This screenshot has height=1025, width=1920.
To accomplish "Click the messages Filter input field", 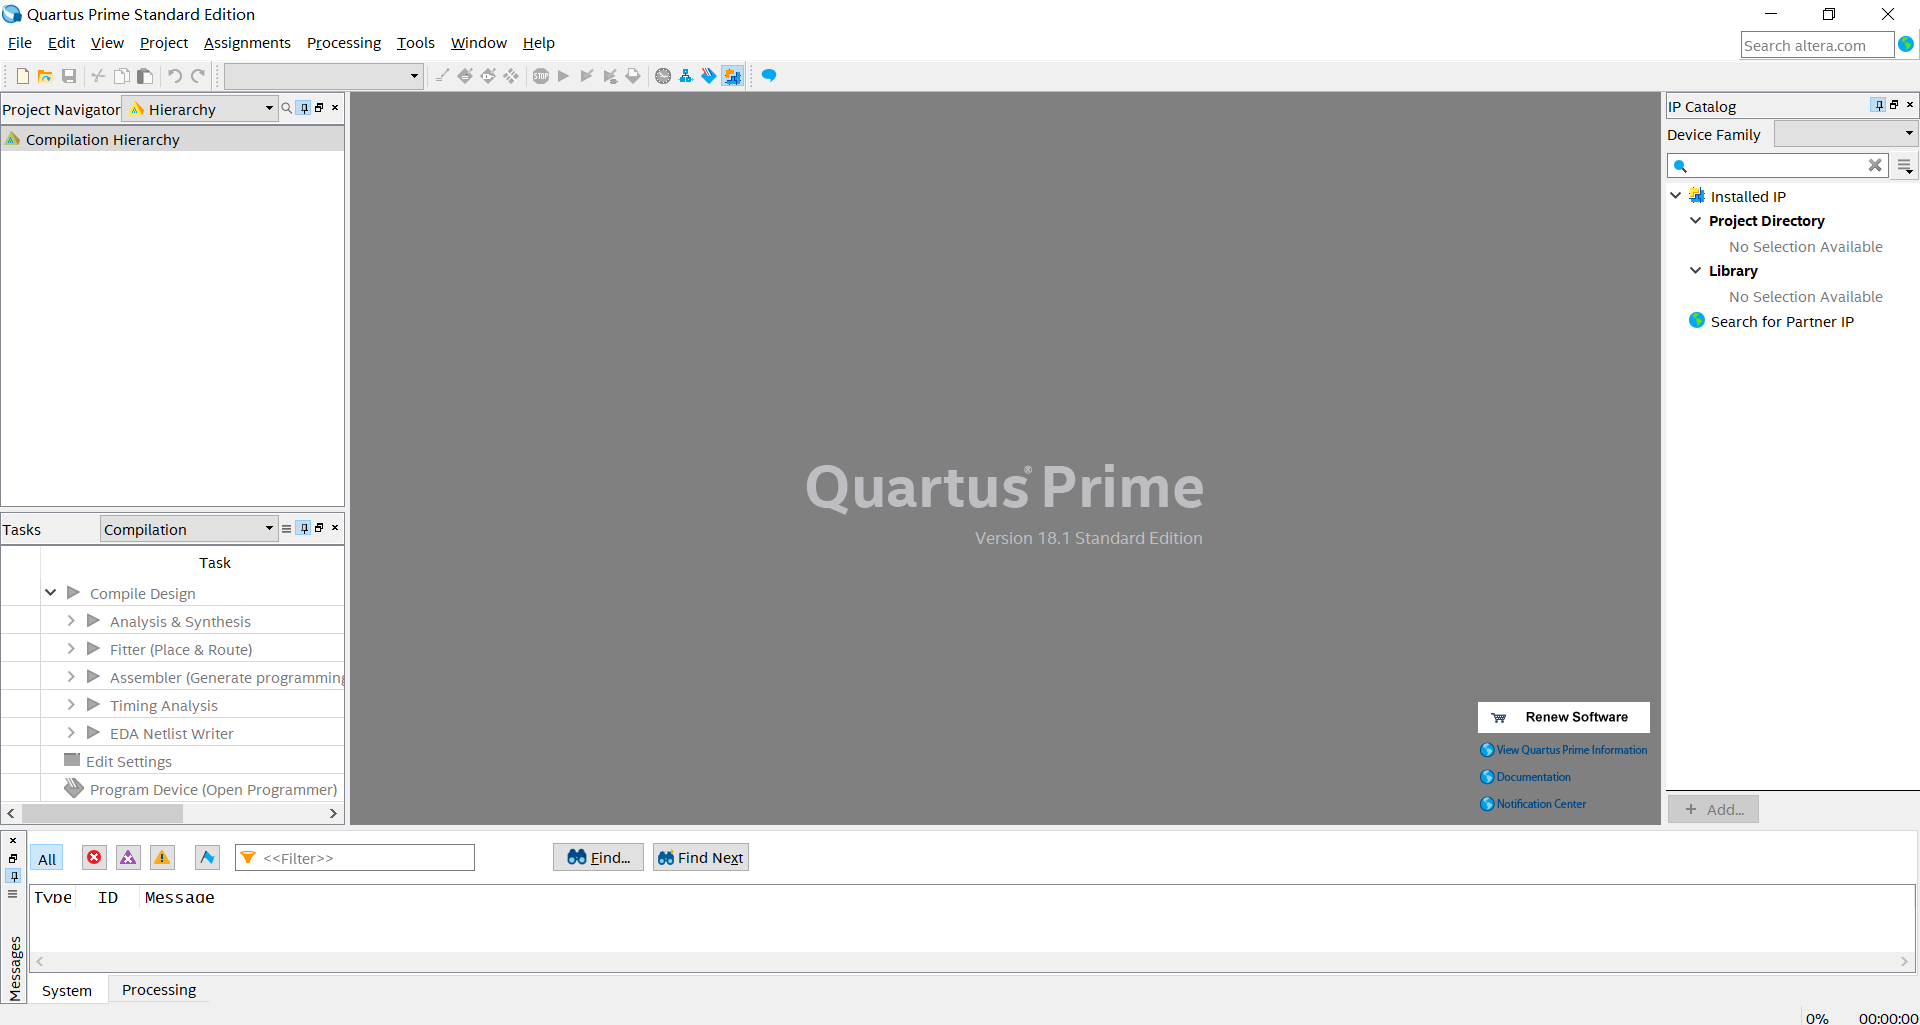I will click(355, 857).
